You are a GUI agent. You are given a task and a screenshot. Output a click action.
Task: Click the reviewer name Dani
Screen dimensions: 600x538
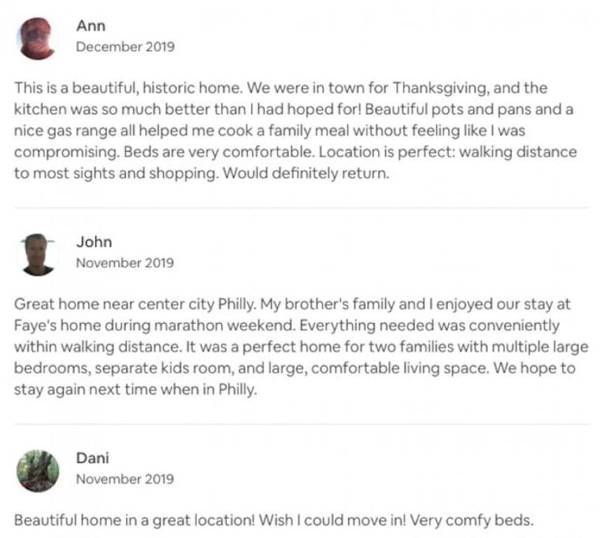[94, 458]
